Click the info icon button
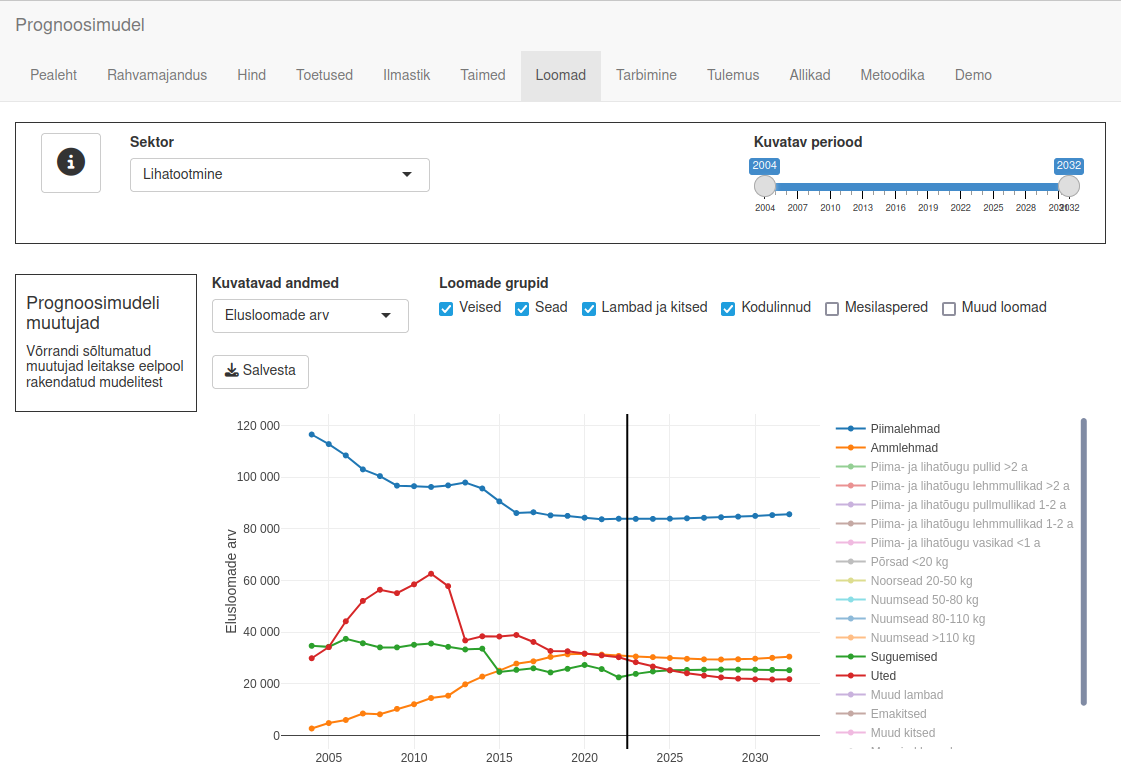1121x770 pixels. point(71,162)
